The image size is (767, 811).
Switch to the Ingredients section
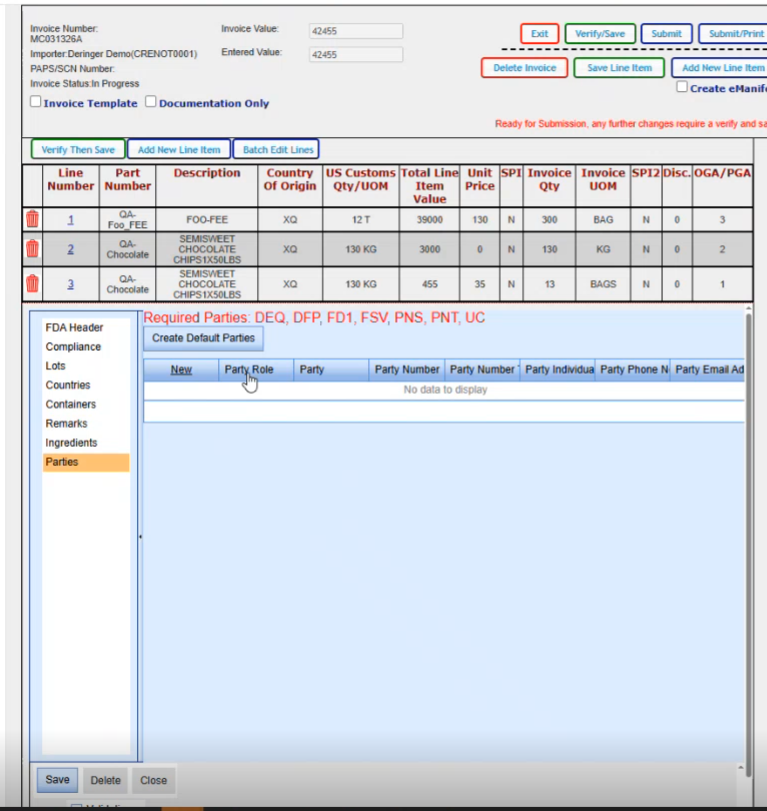coord(71,443)
